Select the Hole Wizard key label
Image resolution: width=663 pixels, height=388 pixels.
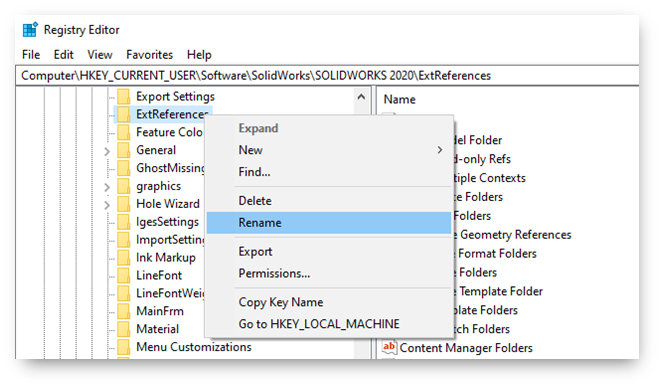coord(167,204)
